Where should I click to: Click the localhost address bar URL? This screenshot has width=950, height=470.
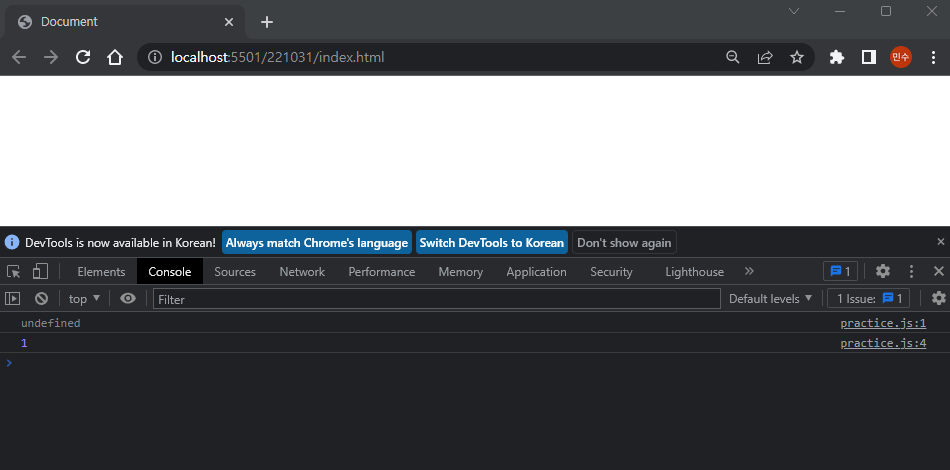tap(277, 58)
